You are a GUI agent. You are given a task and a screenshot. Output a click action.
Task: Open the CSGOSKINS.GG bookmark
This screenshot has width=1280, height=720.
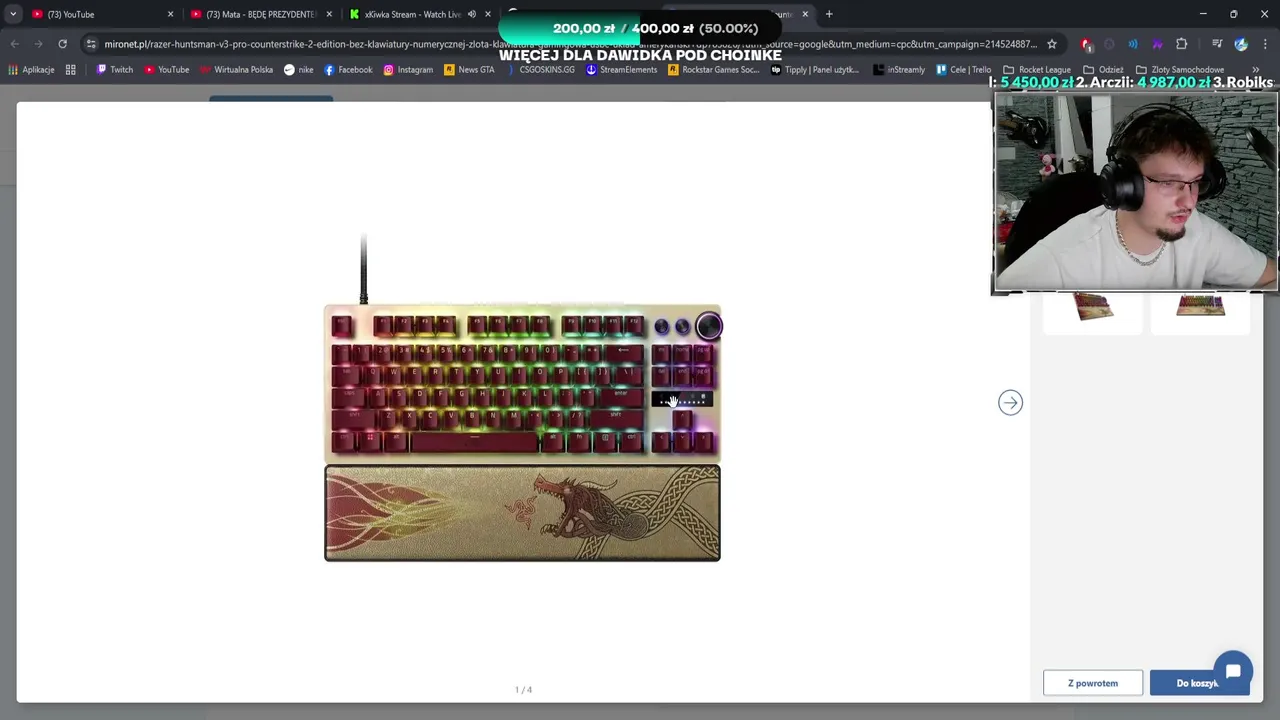tap(540, 70)
